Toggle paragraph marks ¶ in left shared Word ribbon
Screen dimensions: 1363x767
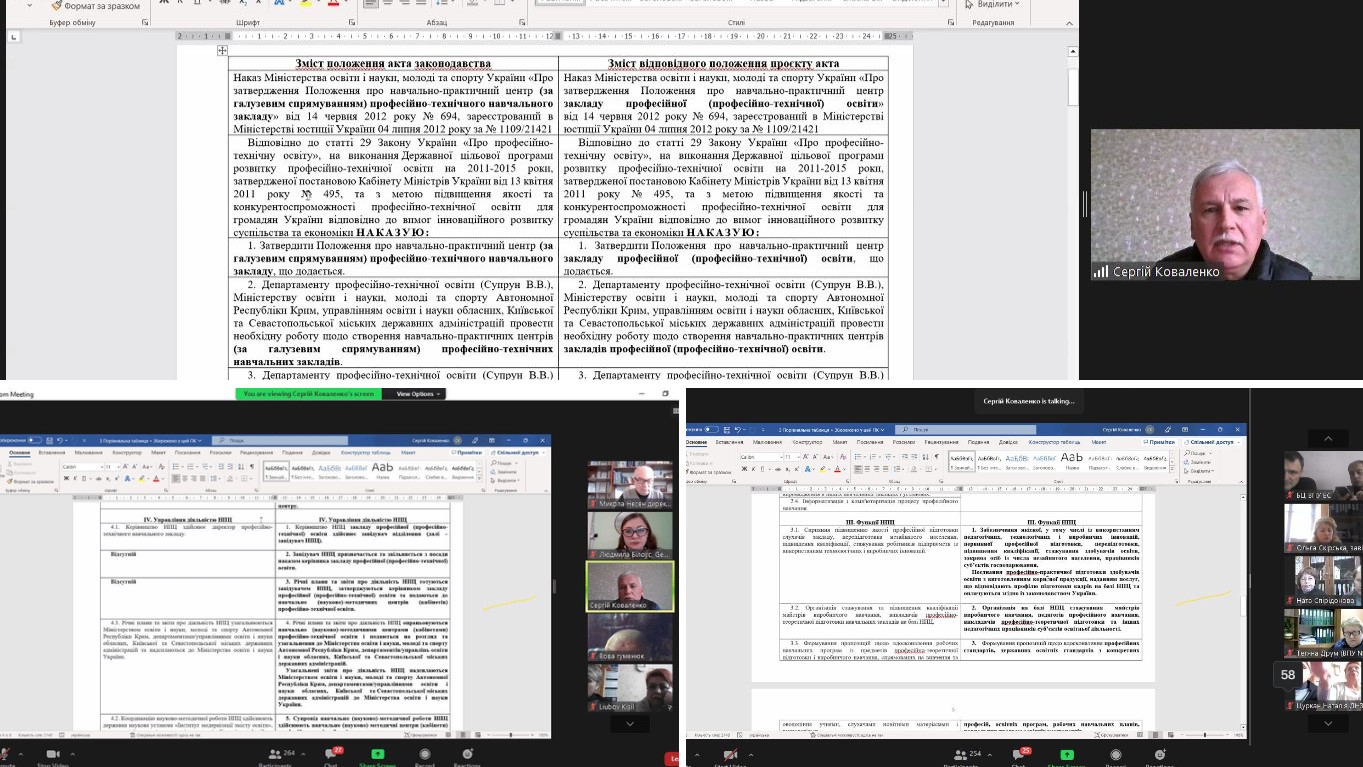252,466
